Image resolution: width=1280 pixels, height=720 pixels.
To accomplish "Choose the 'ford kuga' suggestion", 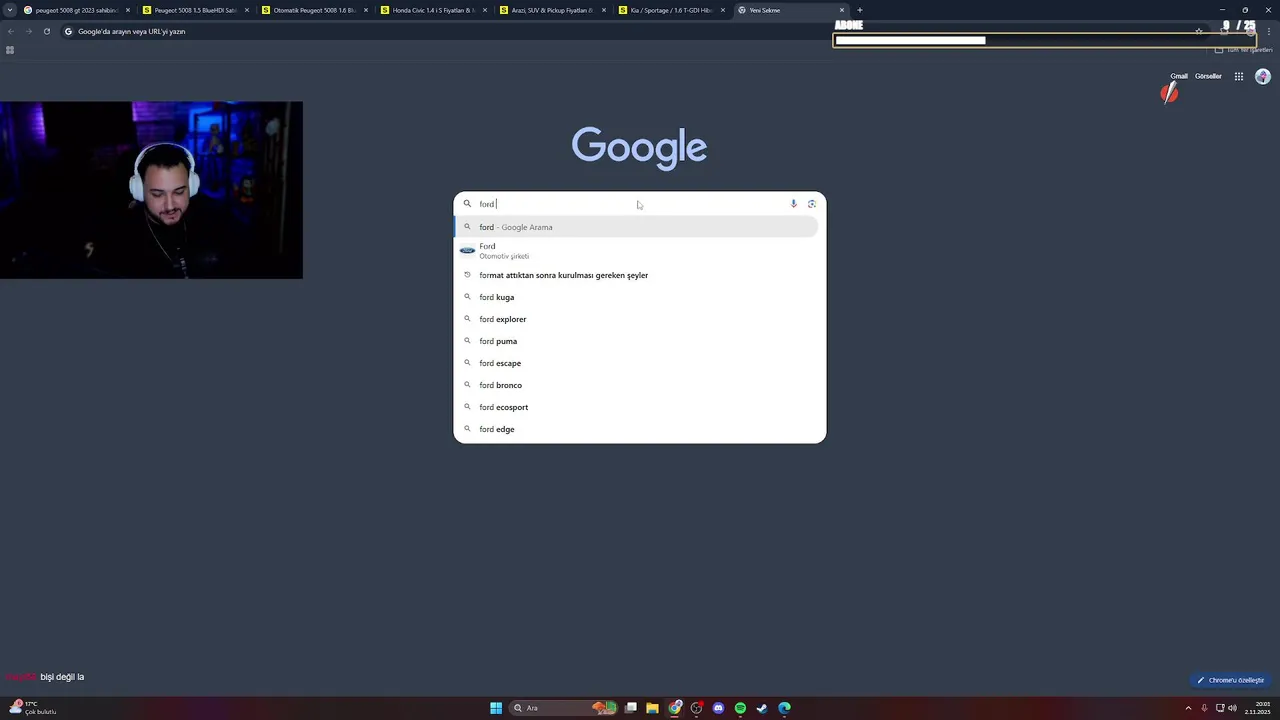I will 637,297.
